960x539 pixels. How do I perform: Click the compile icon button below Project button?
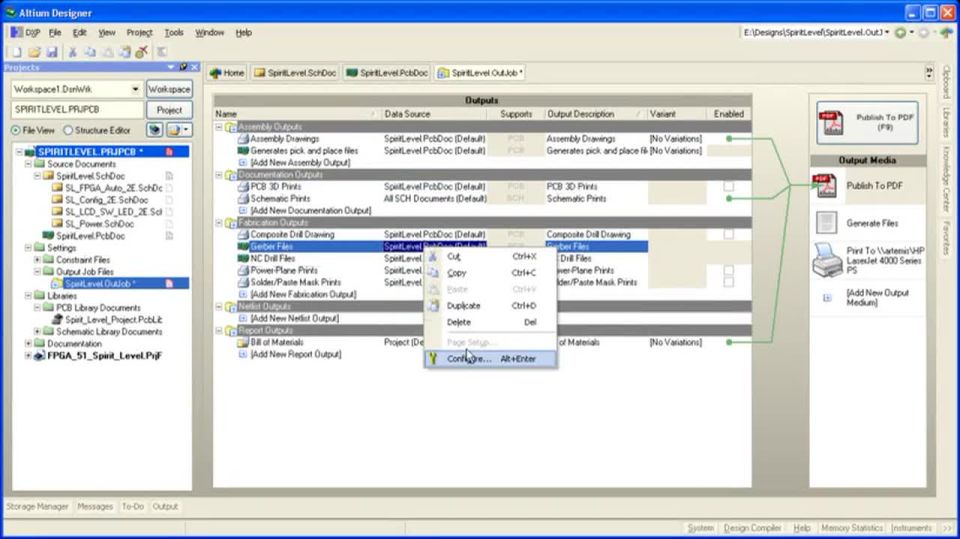coord(155,130)
